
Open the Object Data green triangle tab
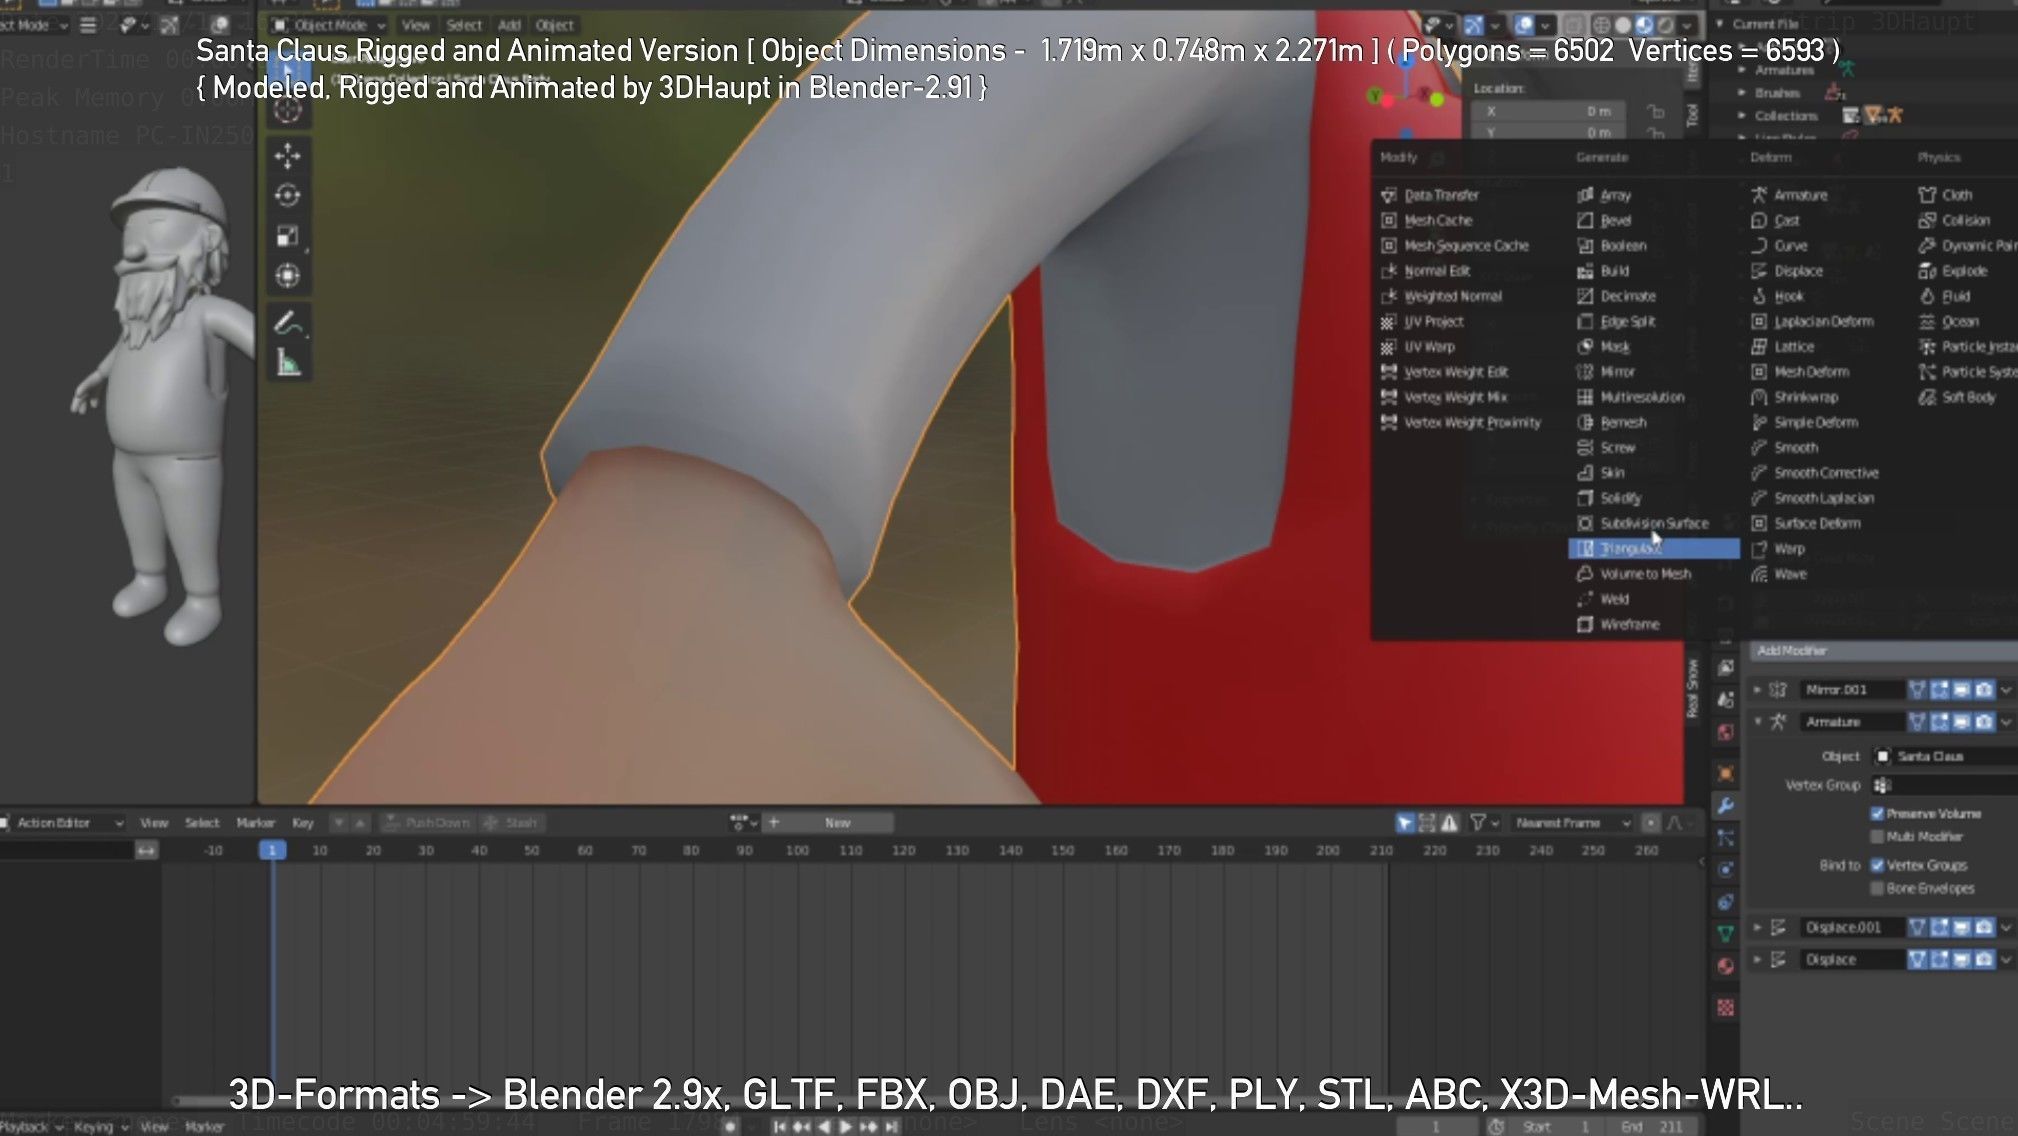pyautogui.click(x=1726, y=934)
